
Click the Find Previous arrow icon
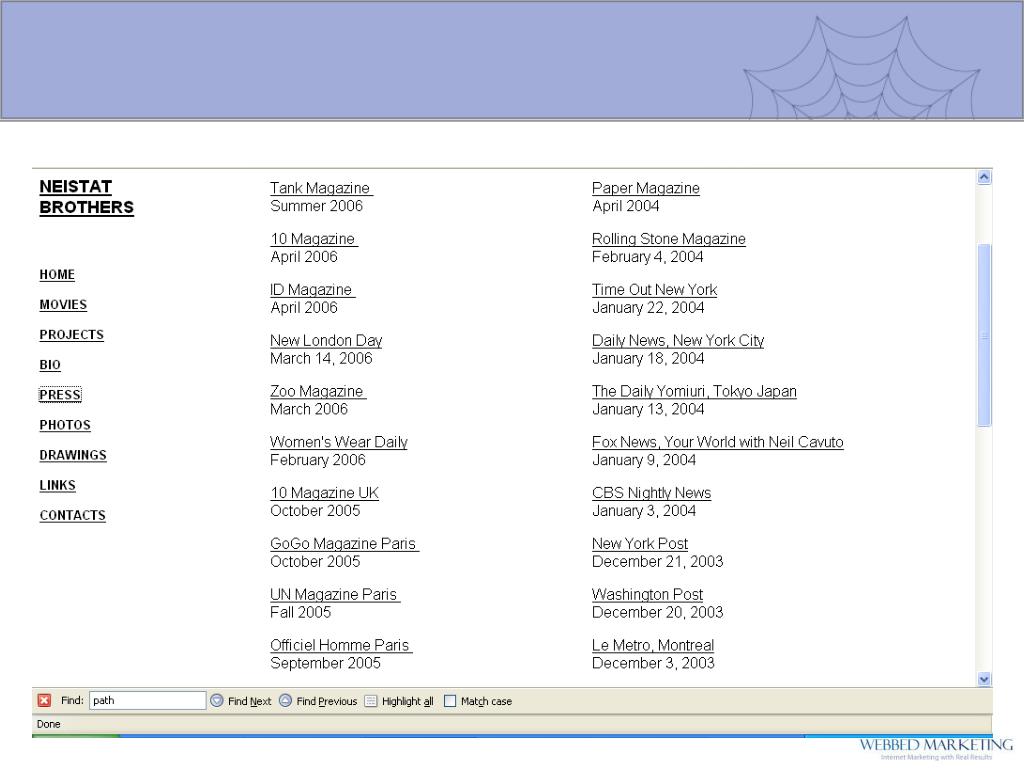(285, 701)
